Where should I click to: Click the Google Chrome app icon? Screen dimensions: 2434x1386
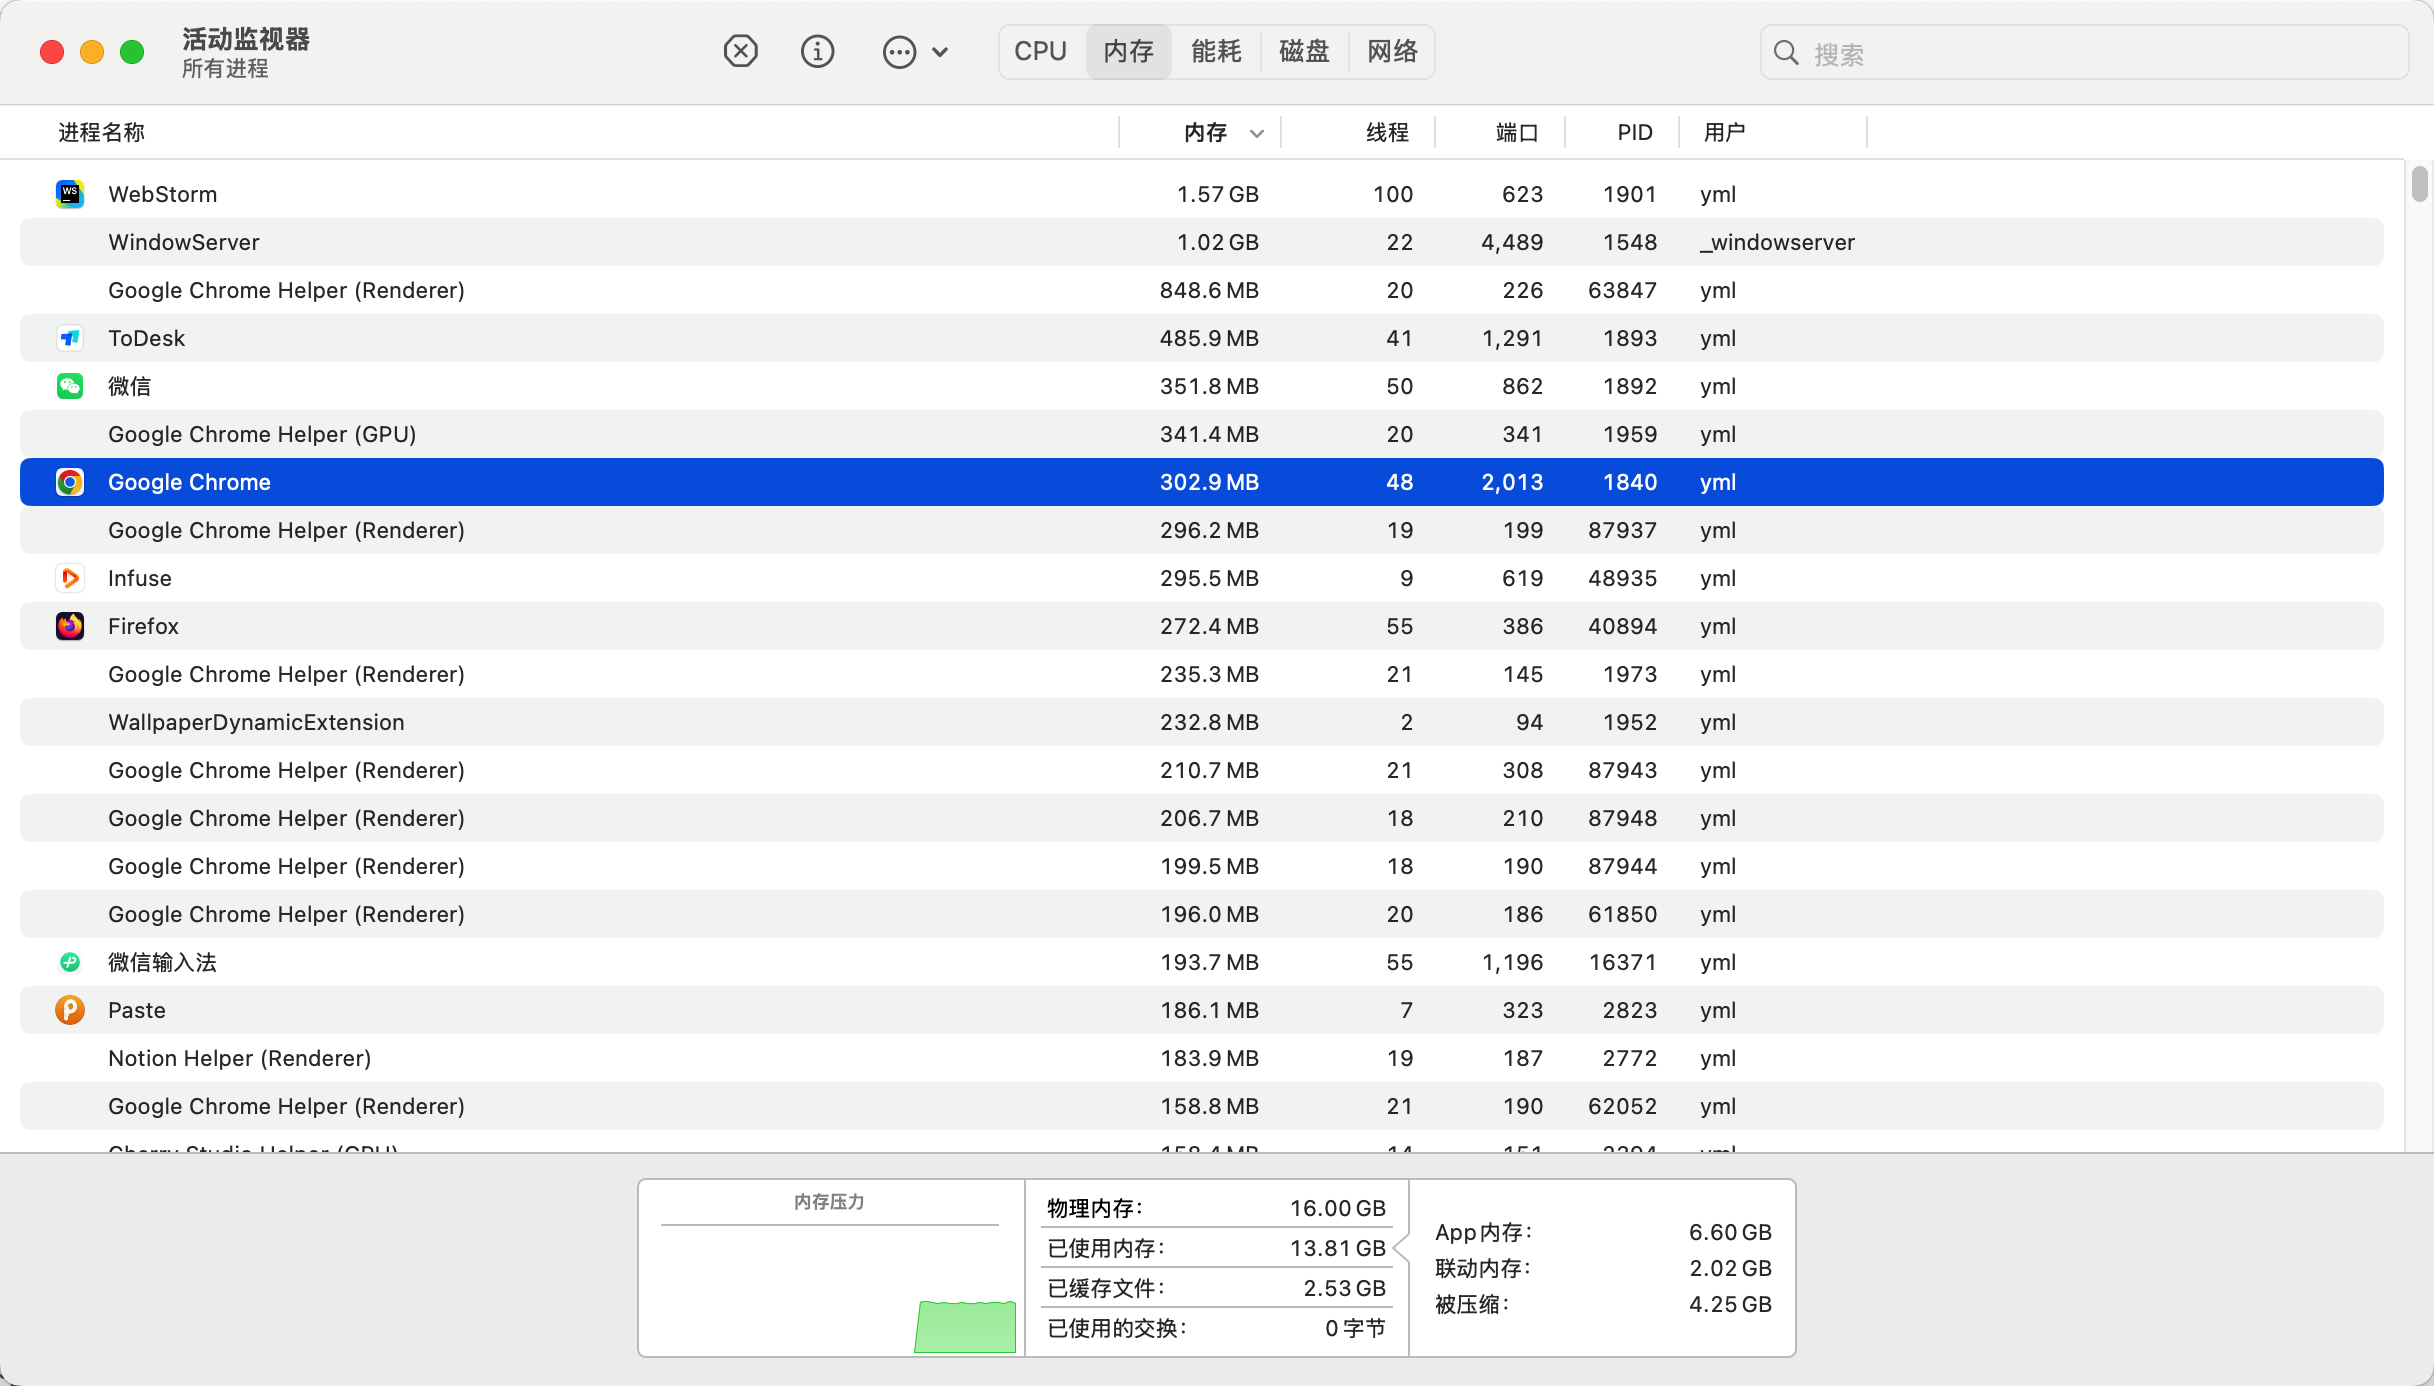pyautogui.click(x=70, y=482)
